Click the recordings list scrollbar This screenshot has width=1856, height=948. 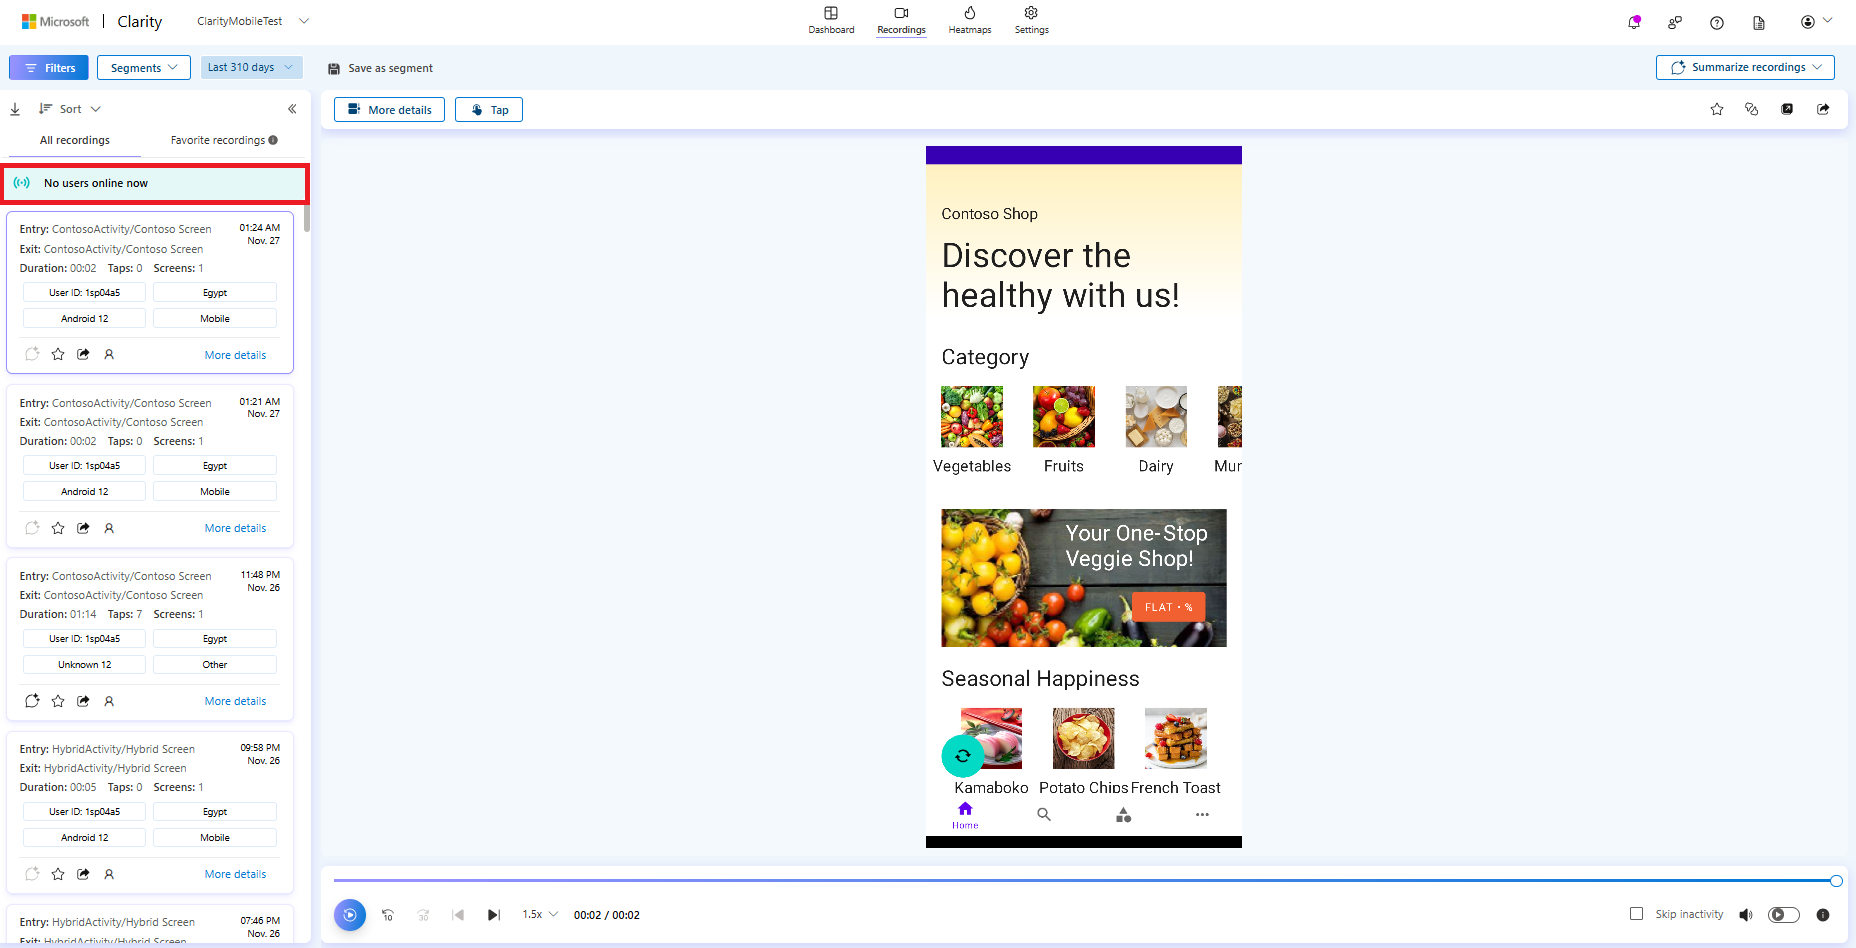(307, 218)
